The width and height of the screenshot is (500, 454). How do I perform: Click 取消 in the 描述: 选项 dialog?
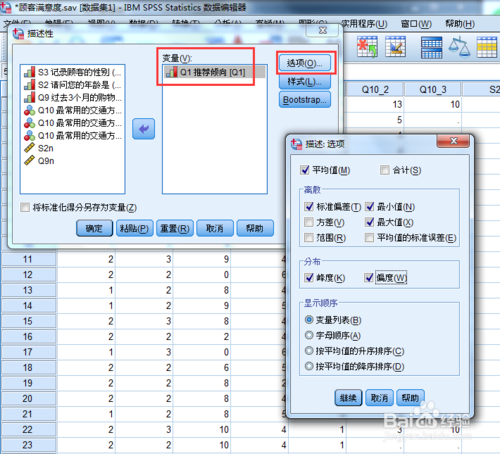click(x=379, y=398)
